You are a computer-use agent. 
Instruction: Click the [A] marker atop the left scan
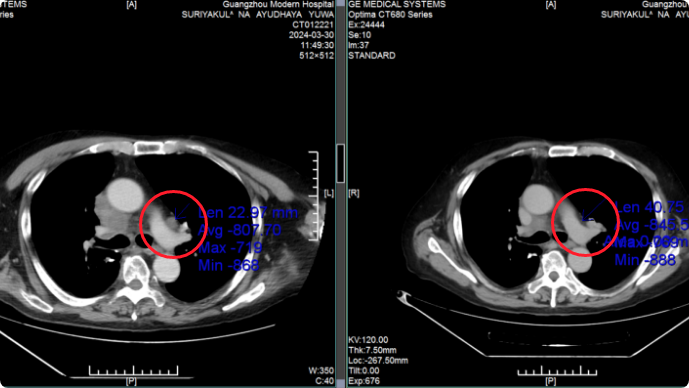(131, 4)
